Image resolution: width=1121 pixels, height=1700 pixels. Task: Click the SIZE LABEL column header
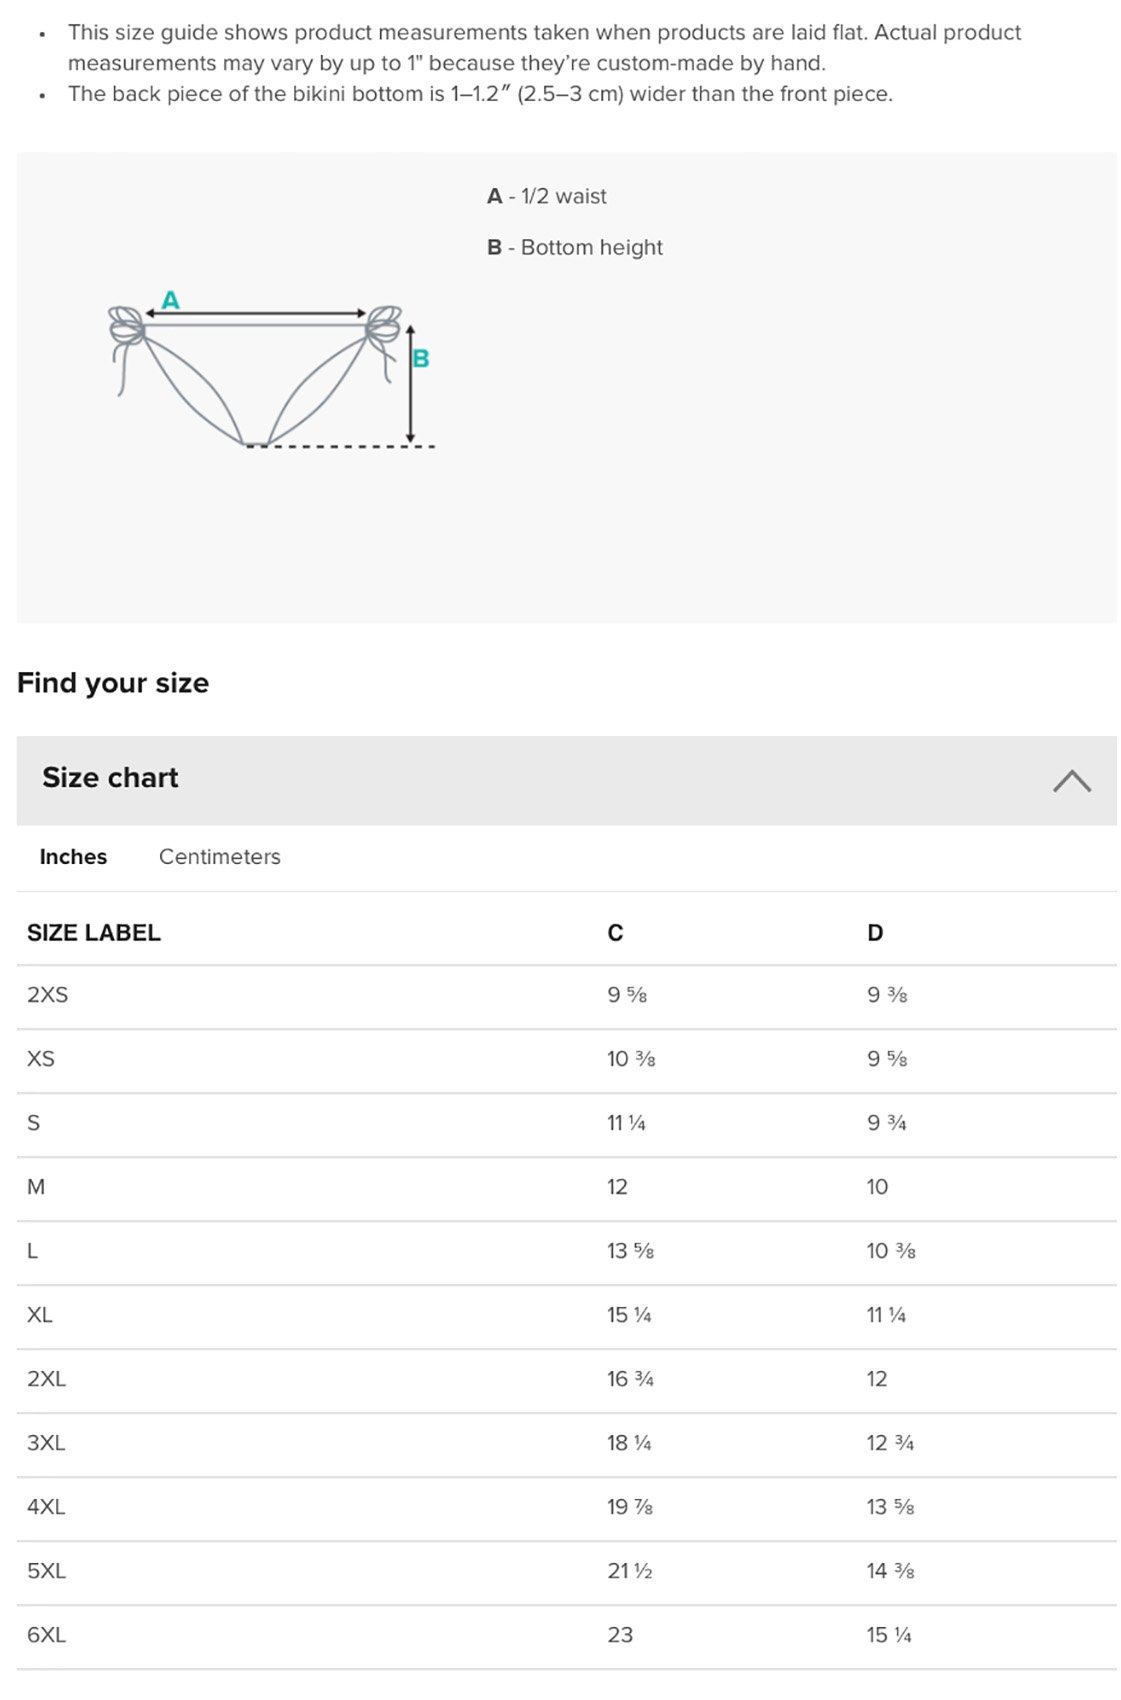point(94,932)
